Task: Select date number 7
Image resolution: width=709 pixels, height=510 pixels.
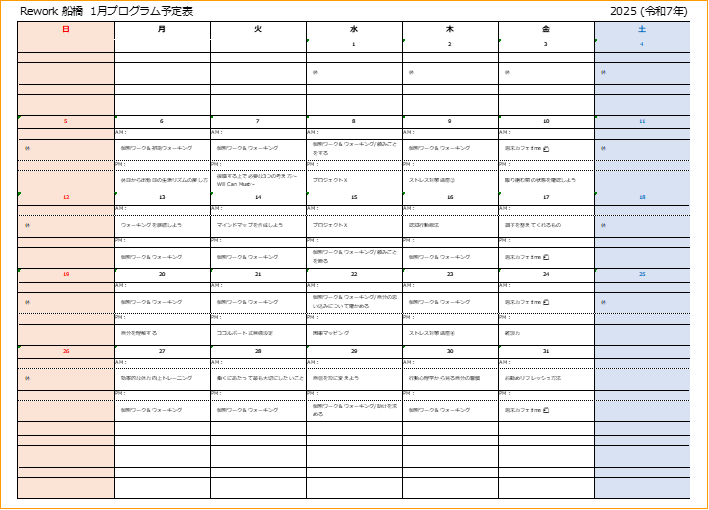Action: point(258,121)
